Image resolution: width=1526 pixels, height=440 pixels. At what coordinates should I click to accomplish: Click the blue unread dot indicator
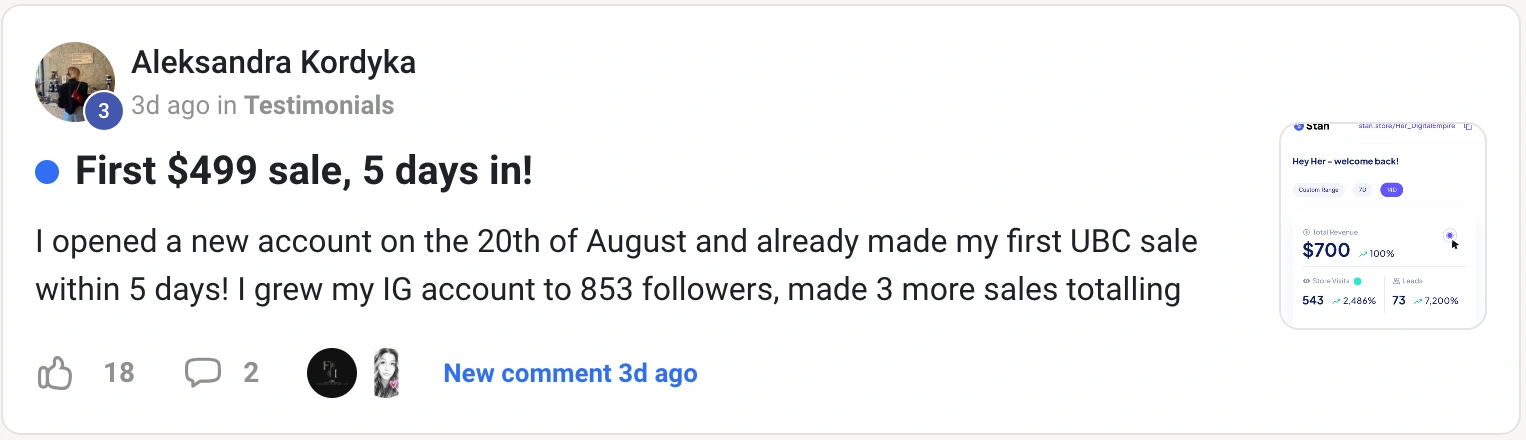pos(46,173)
